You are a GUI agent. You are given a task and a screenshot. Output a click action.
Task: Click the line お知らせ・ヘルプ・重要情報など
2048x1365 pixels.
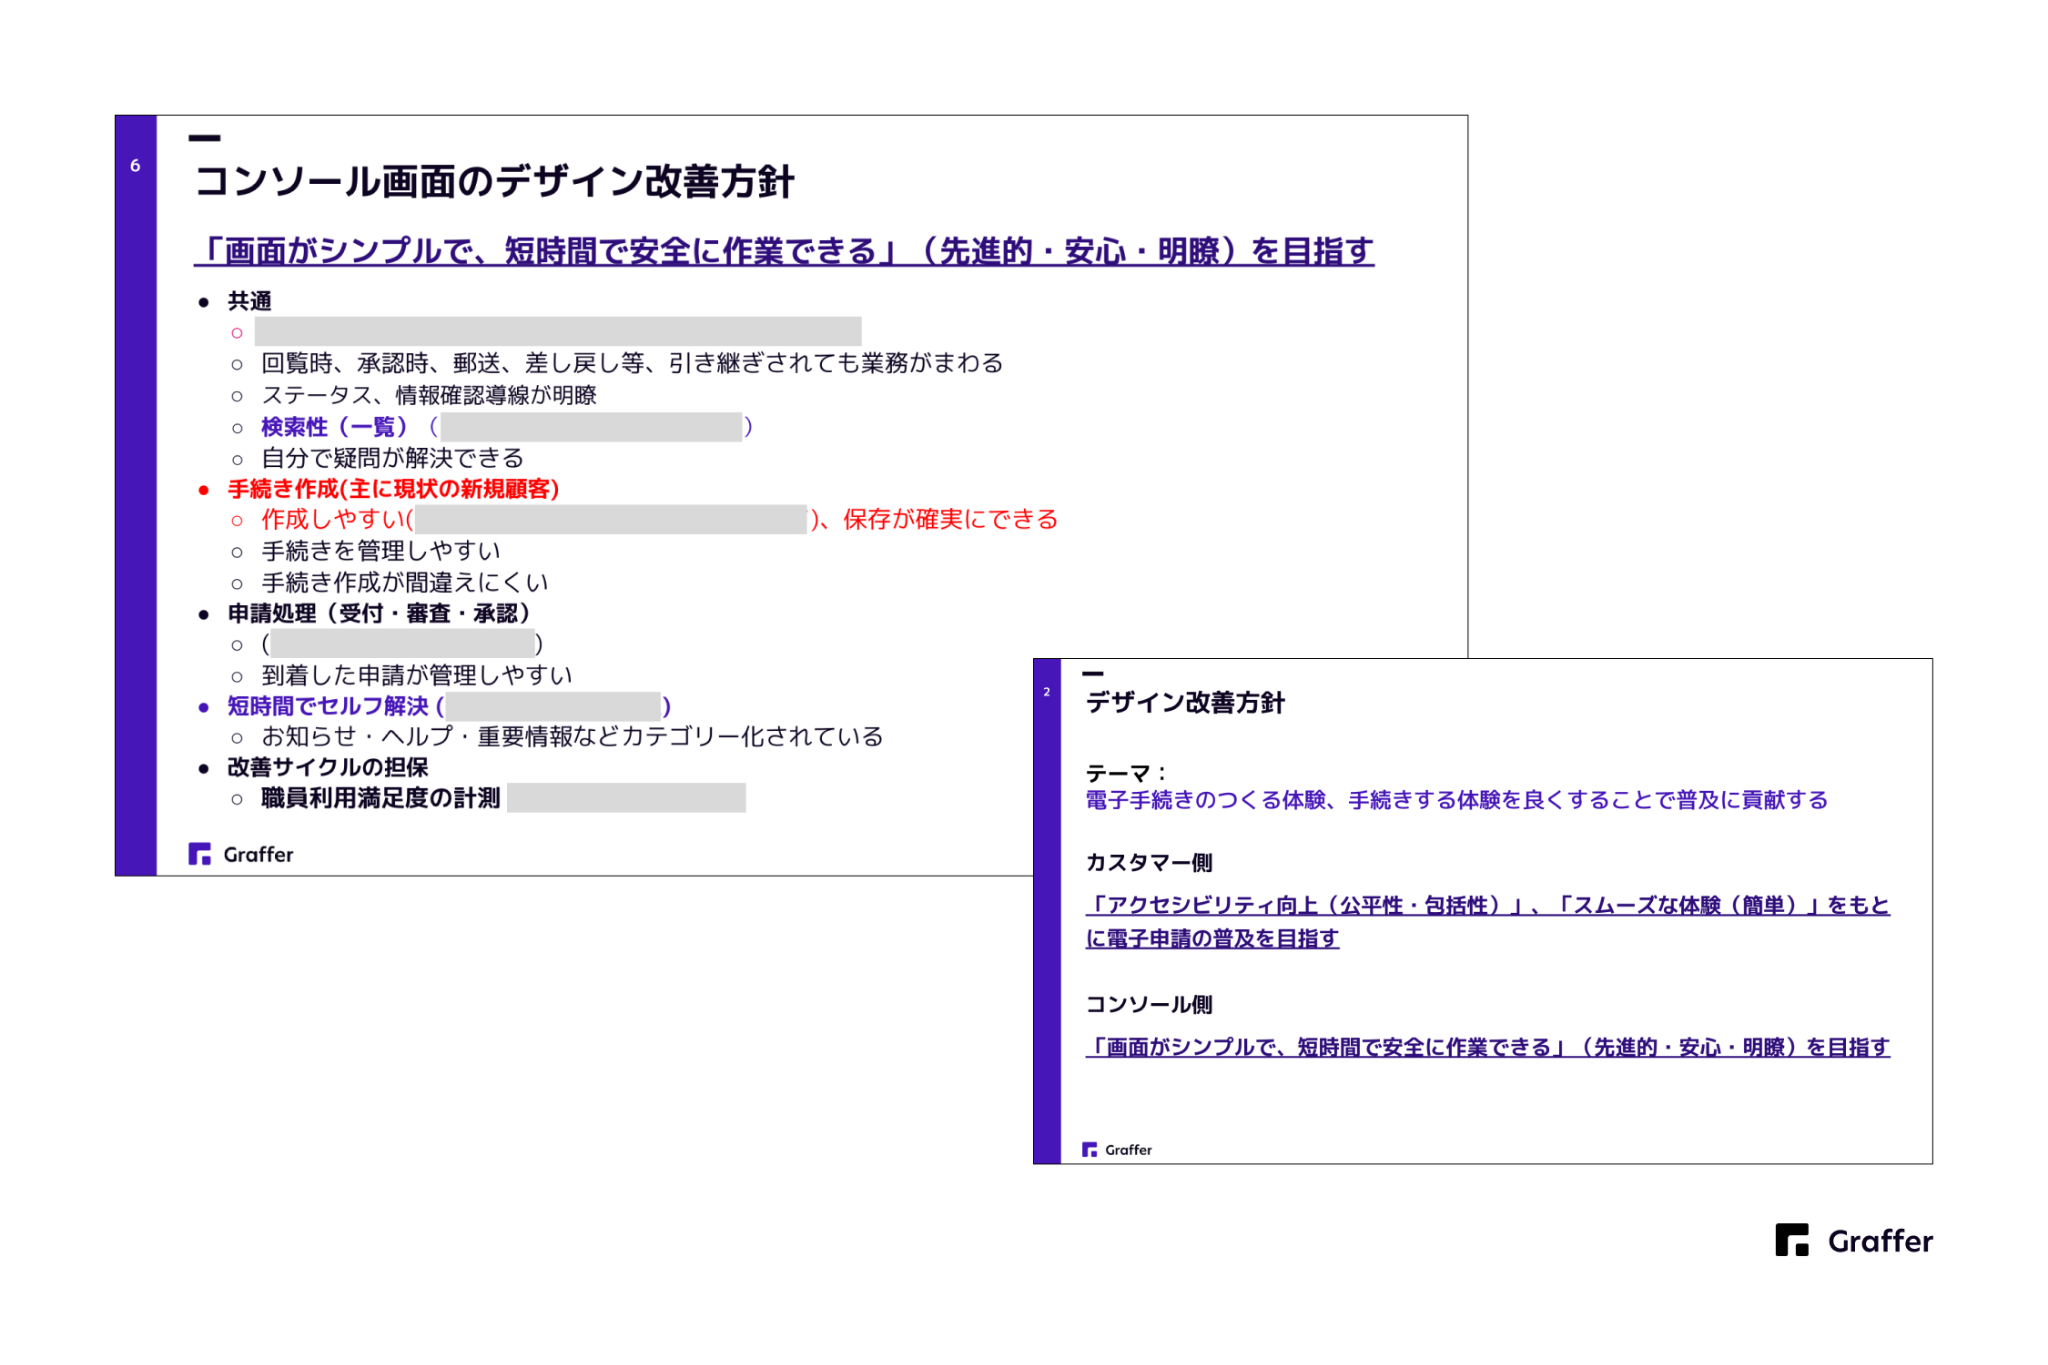coord(572,737)
